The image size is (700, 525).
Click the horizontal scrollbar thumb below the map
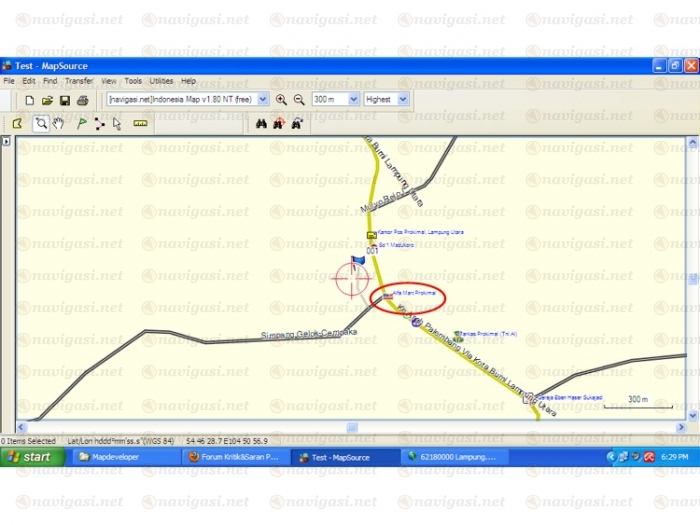[x=352, y=428]
